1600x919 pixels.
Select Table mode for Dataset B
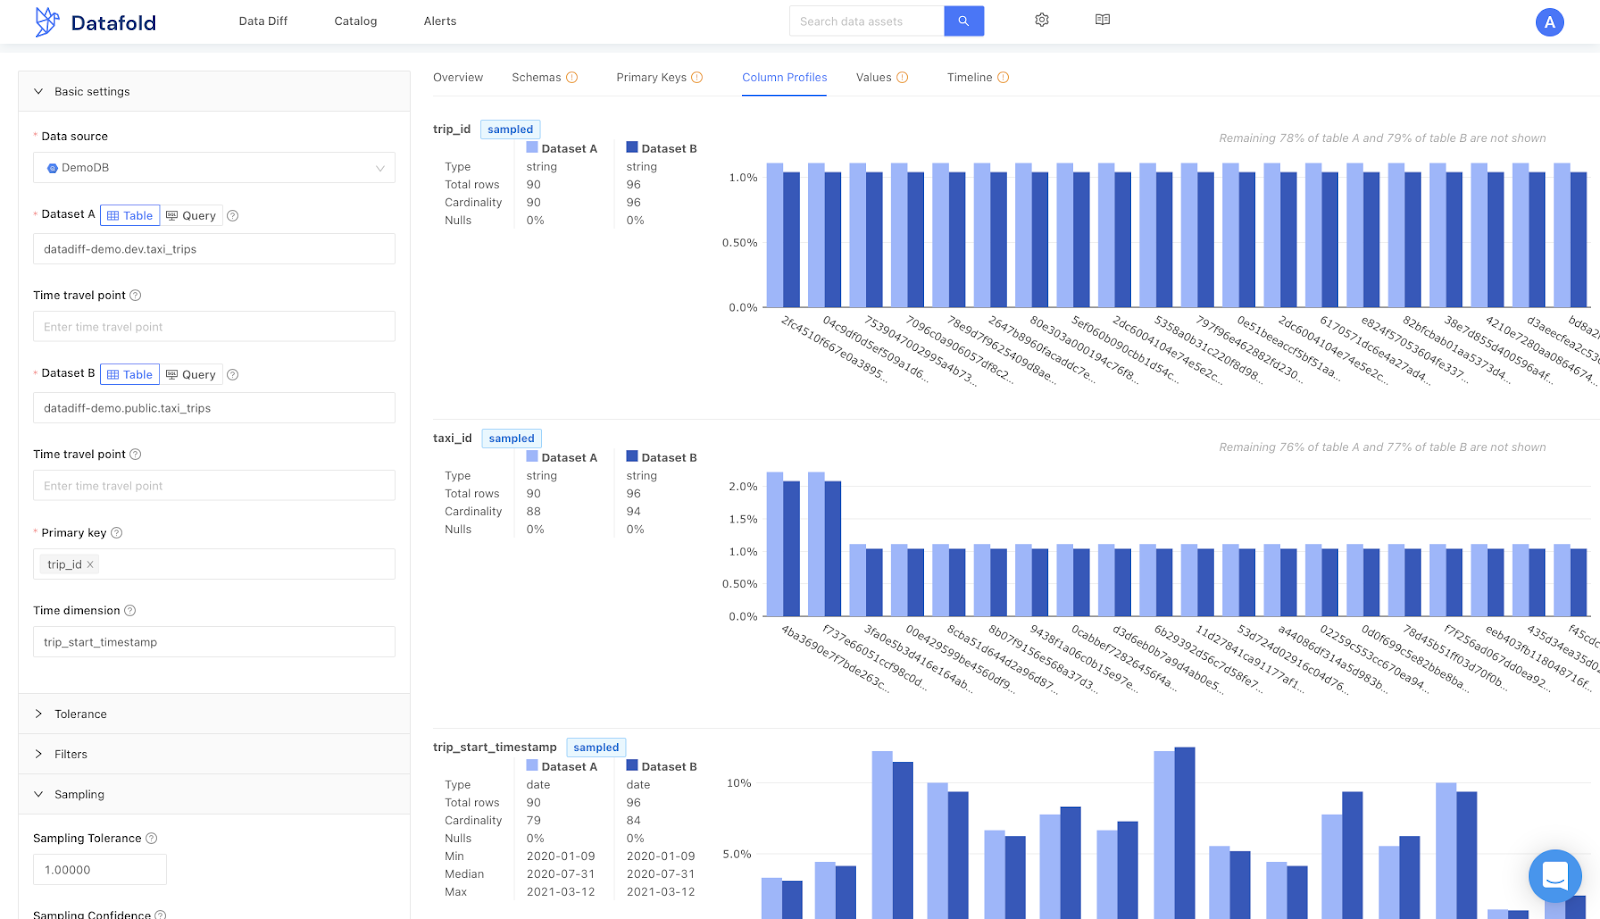[x=130, y=375]
